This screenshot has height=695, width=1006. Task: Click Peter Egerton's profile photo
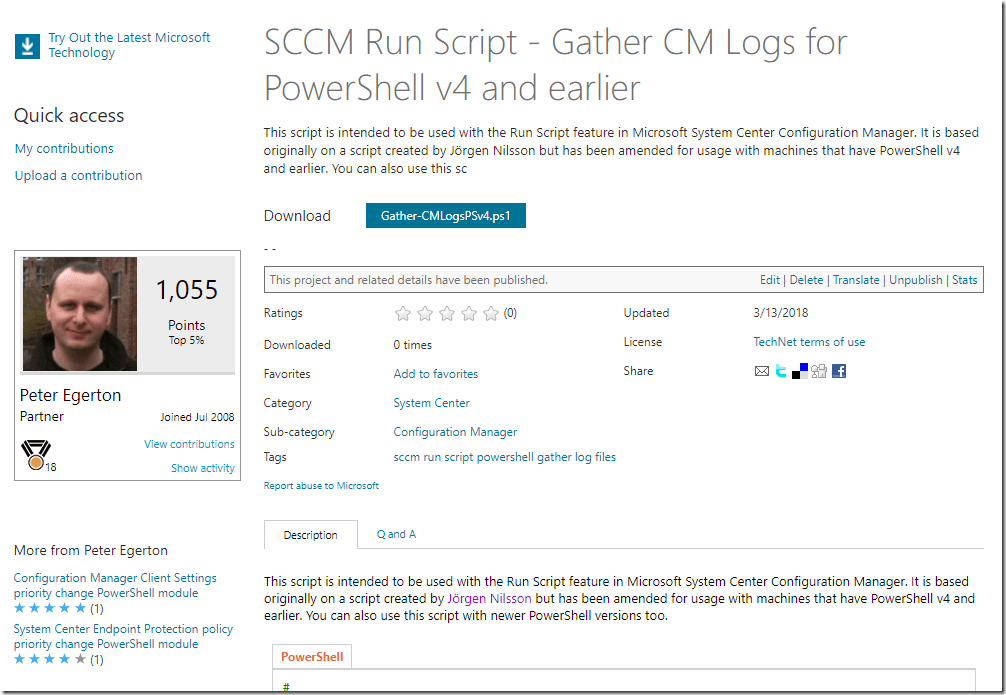pos(80,314)
